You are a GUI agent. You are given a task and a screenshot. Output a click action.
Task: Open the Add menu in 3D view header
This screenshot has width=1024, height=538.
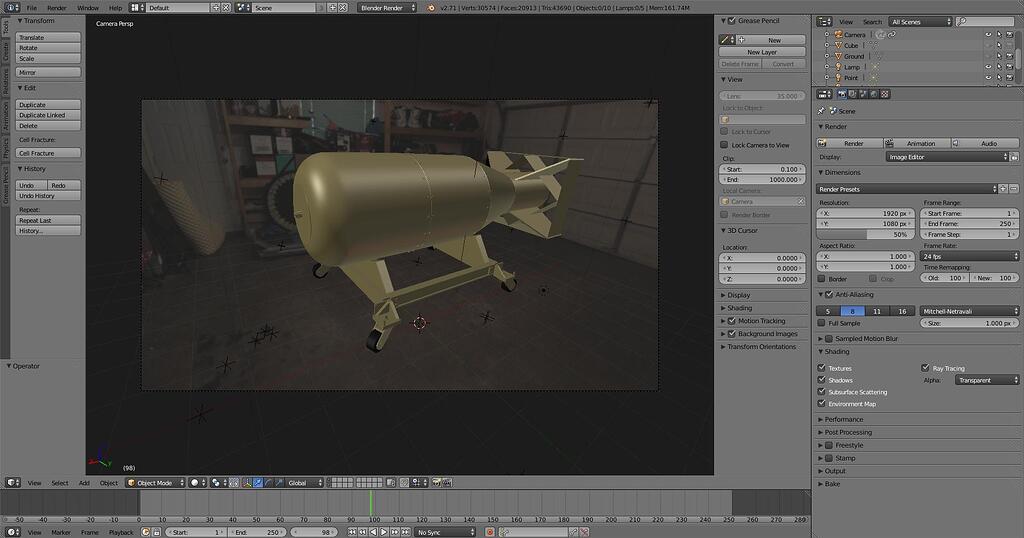click(84, 483)
